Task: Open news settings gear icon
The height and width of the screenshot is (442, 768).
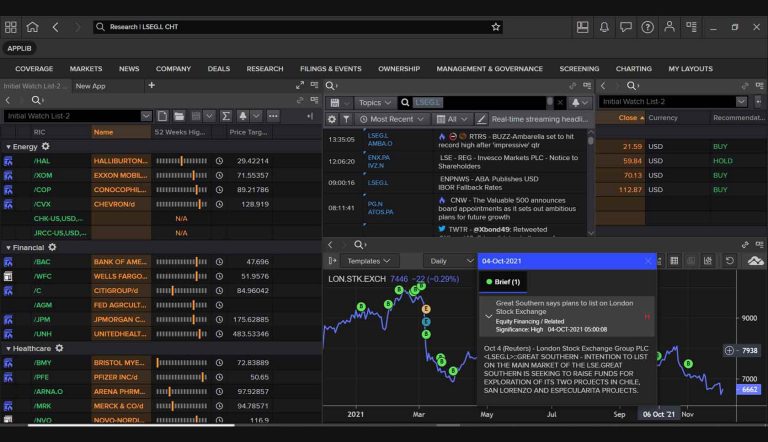Action: click(332, 119)
